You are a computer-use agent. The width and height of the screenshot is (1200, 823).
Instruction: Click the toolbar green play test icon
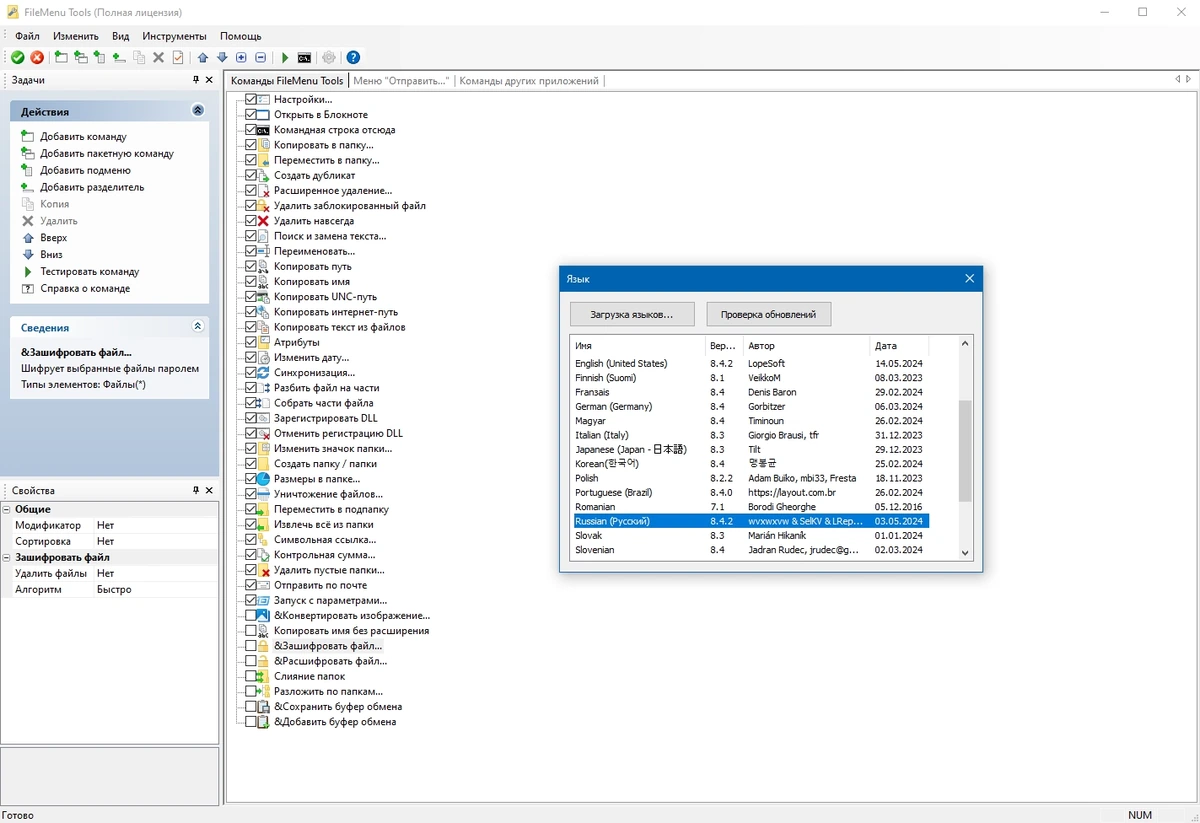click(x=285, y=58)
